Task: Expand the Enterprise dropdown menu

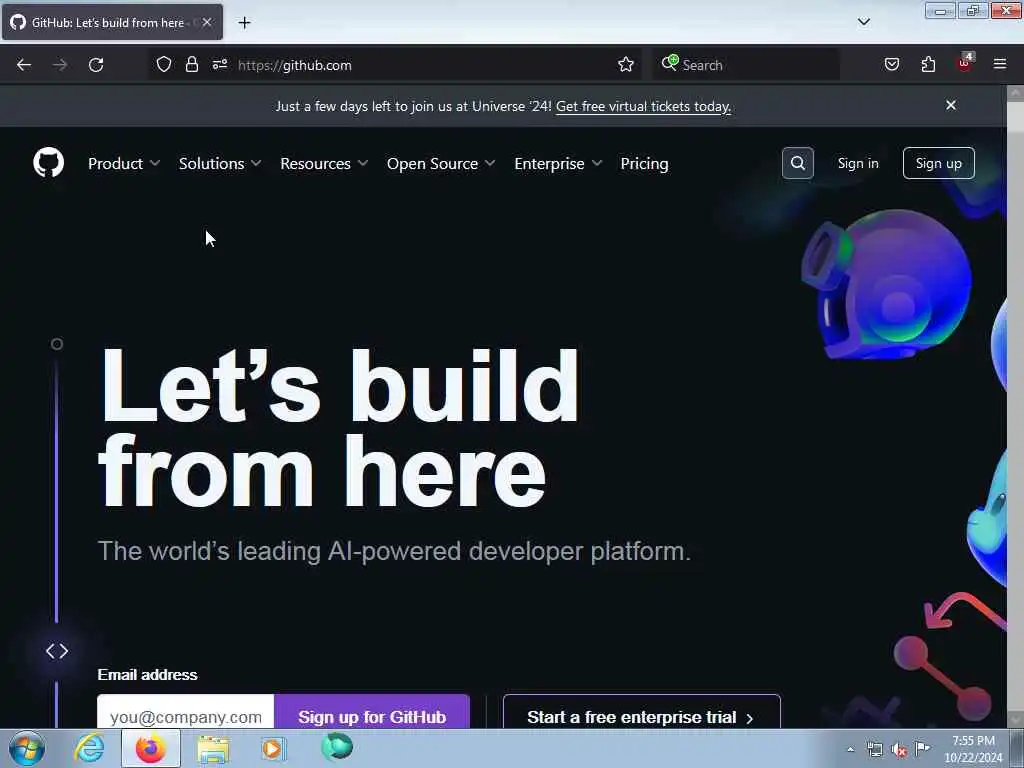Action: [558, 163]
